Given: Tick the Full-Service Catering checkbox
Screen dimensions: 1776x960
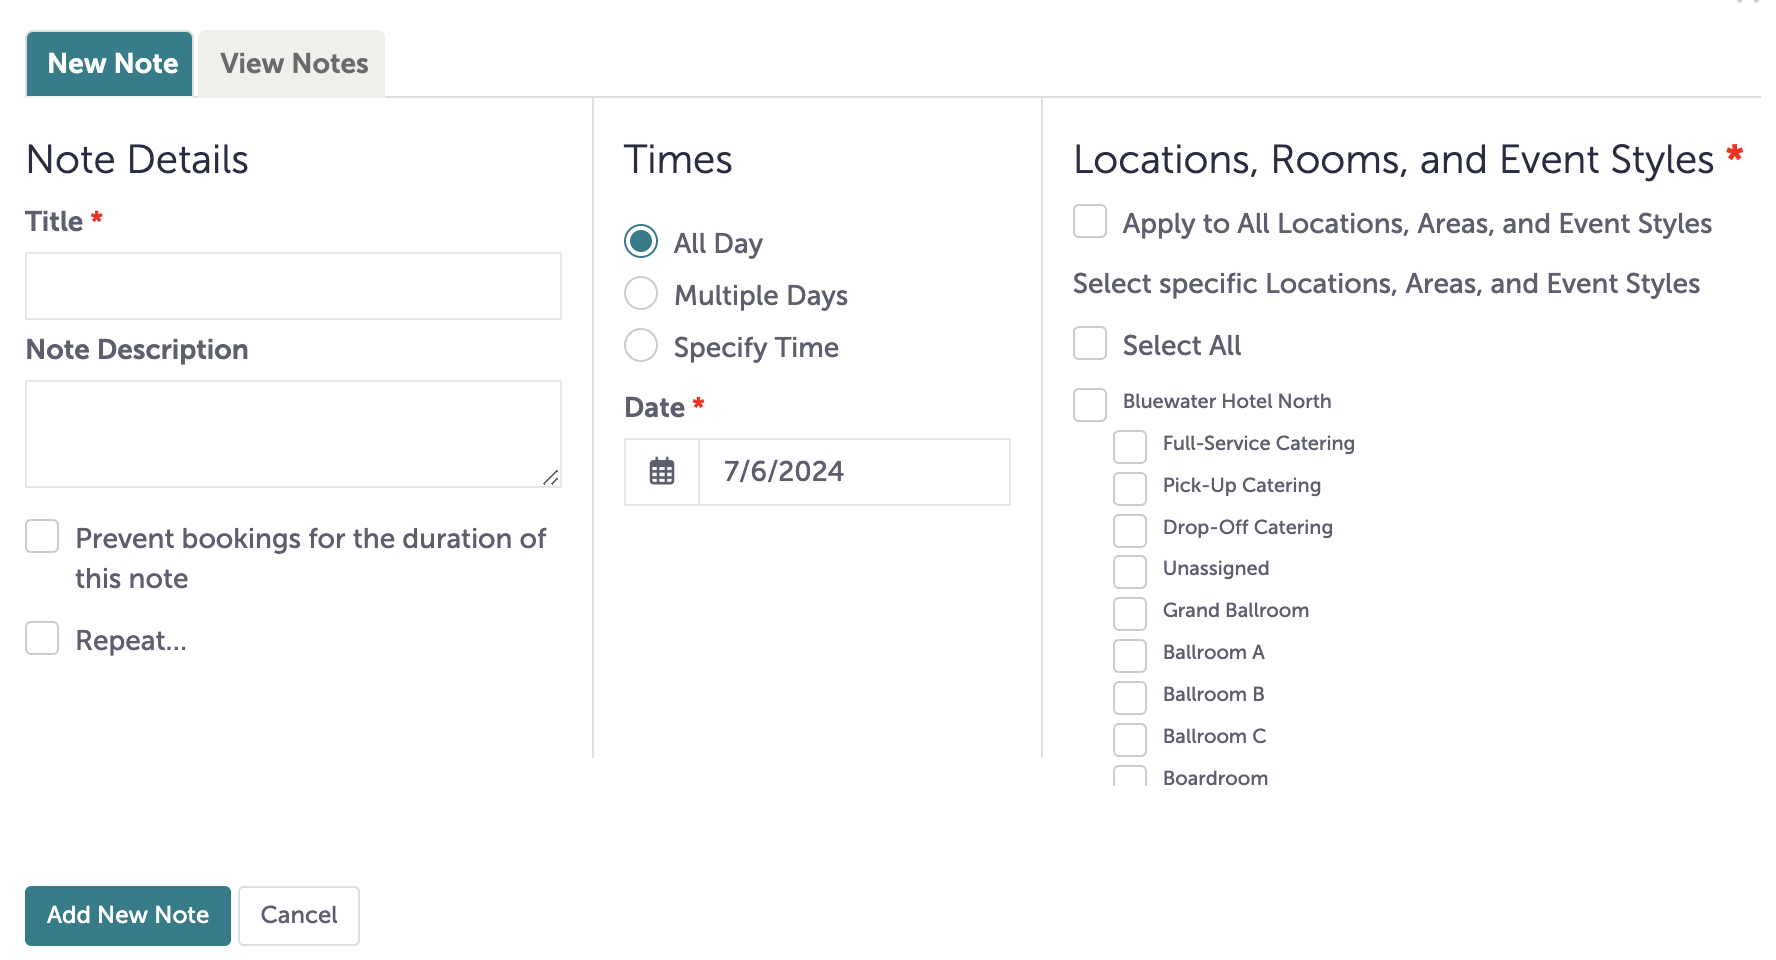Looking at the screenshot, I should (x=1130, y=447).
